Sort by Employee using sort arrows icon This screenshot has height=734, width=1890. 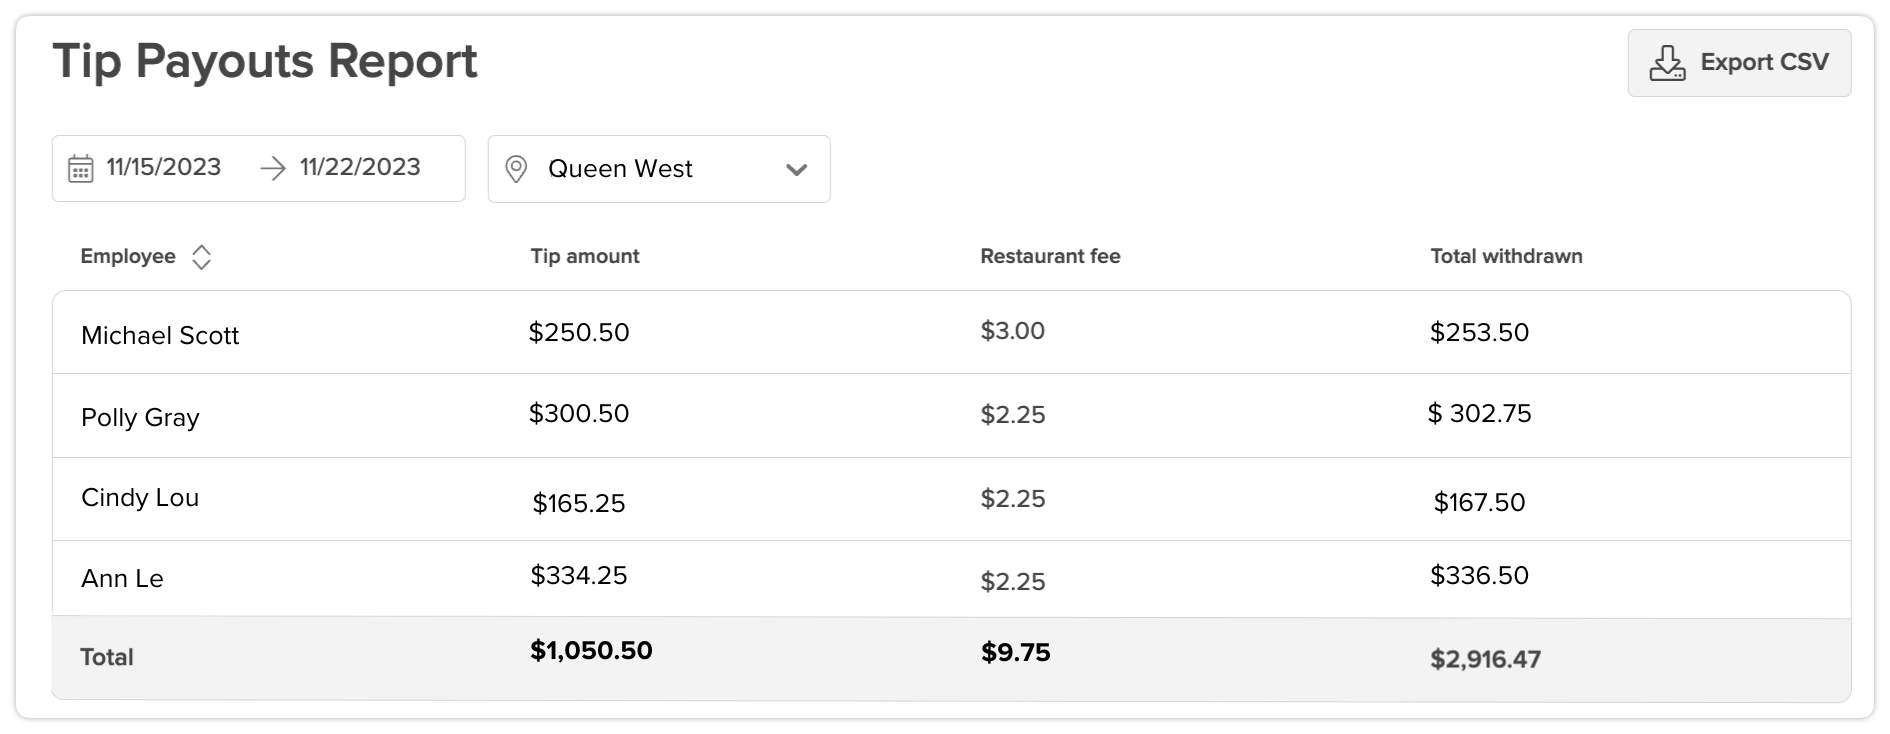point(201,257)
